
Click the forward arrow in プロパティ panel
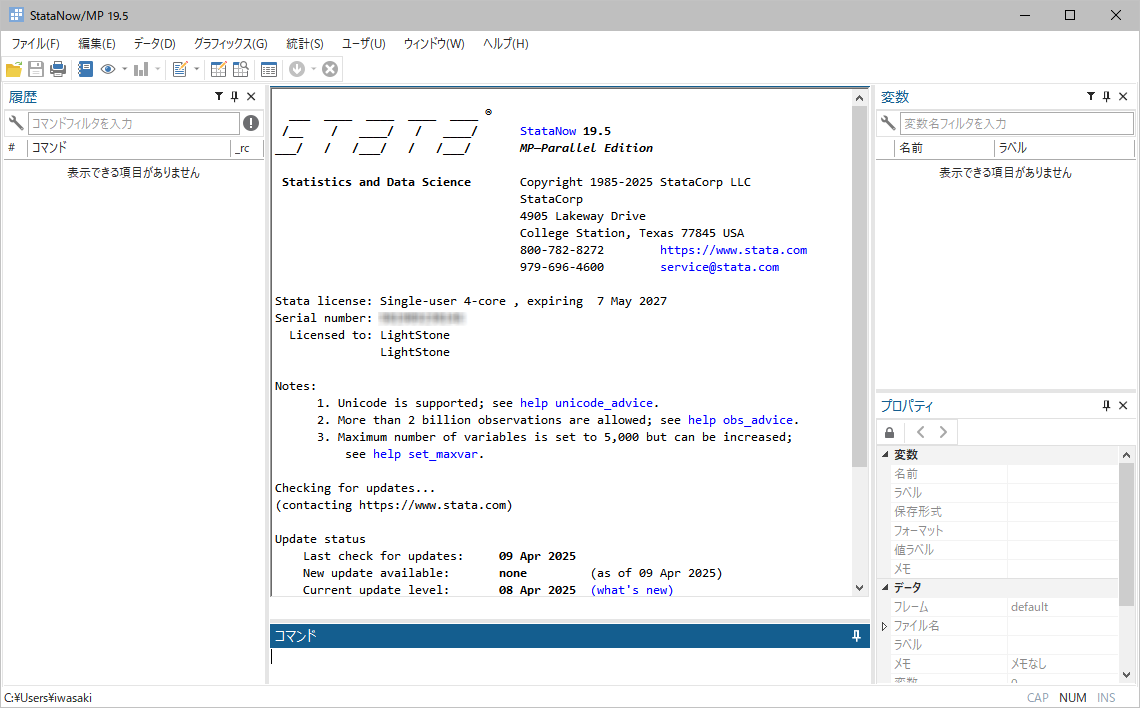943,432
